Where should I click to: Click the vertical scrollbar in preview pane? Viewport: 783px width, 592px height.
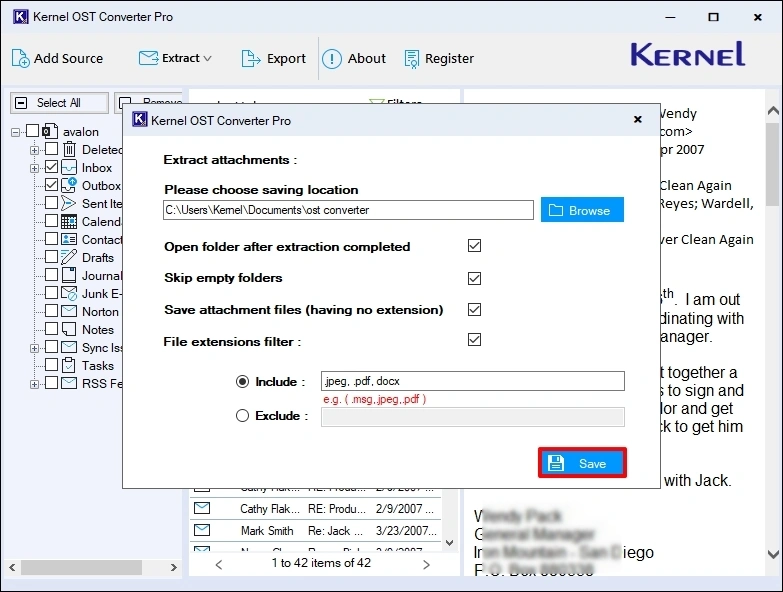click(773, 300)
